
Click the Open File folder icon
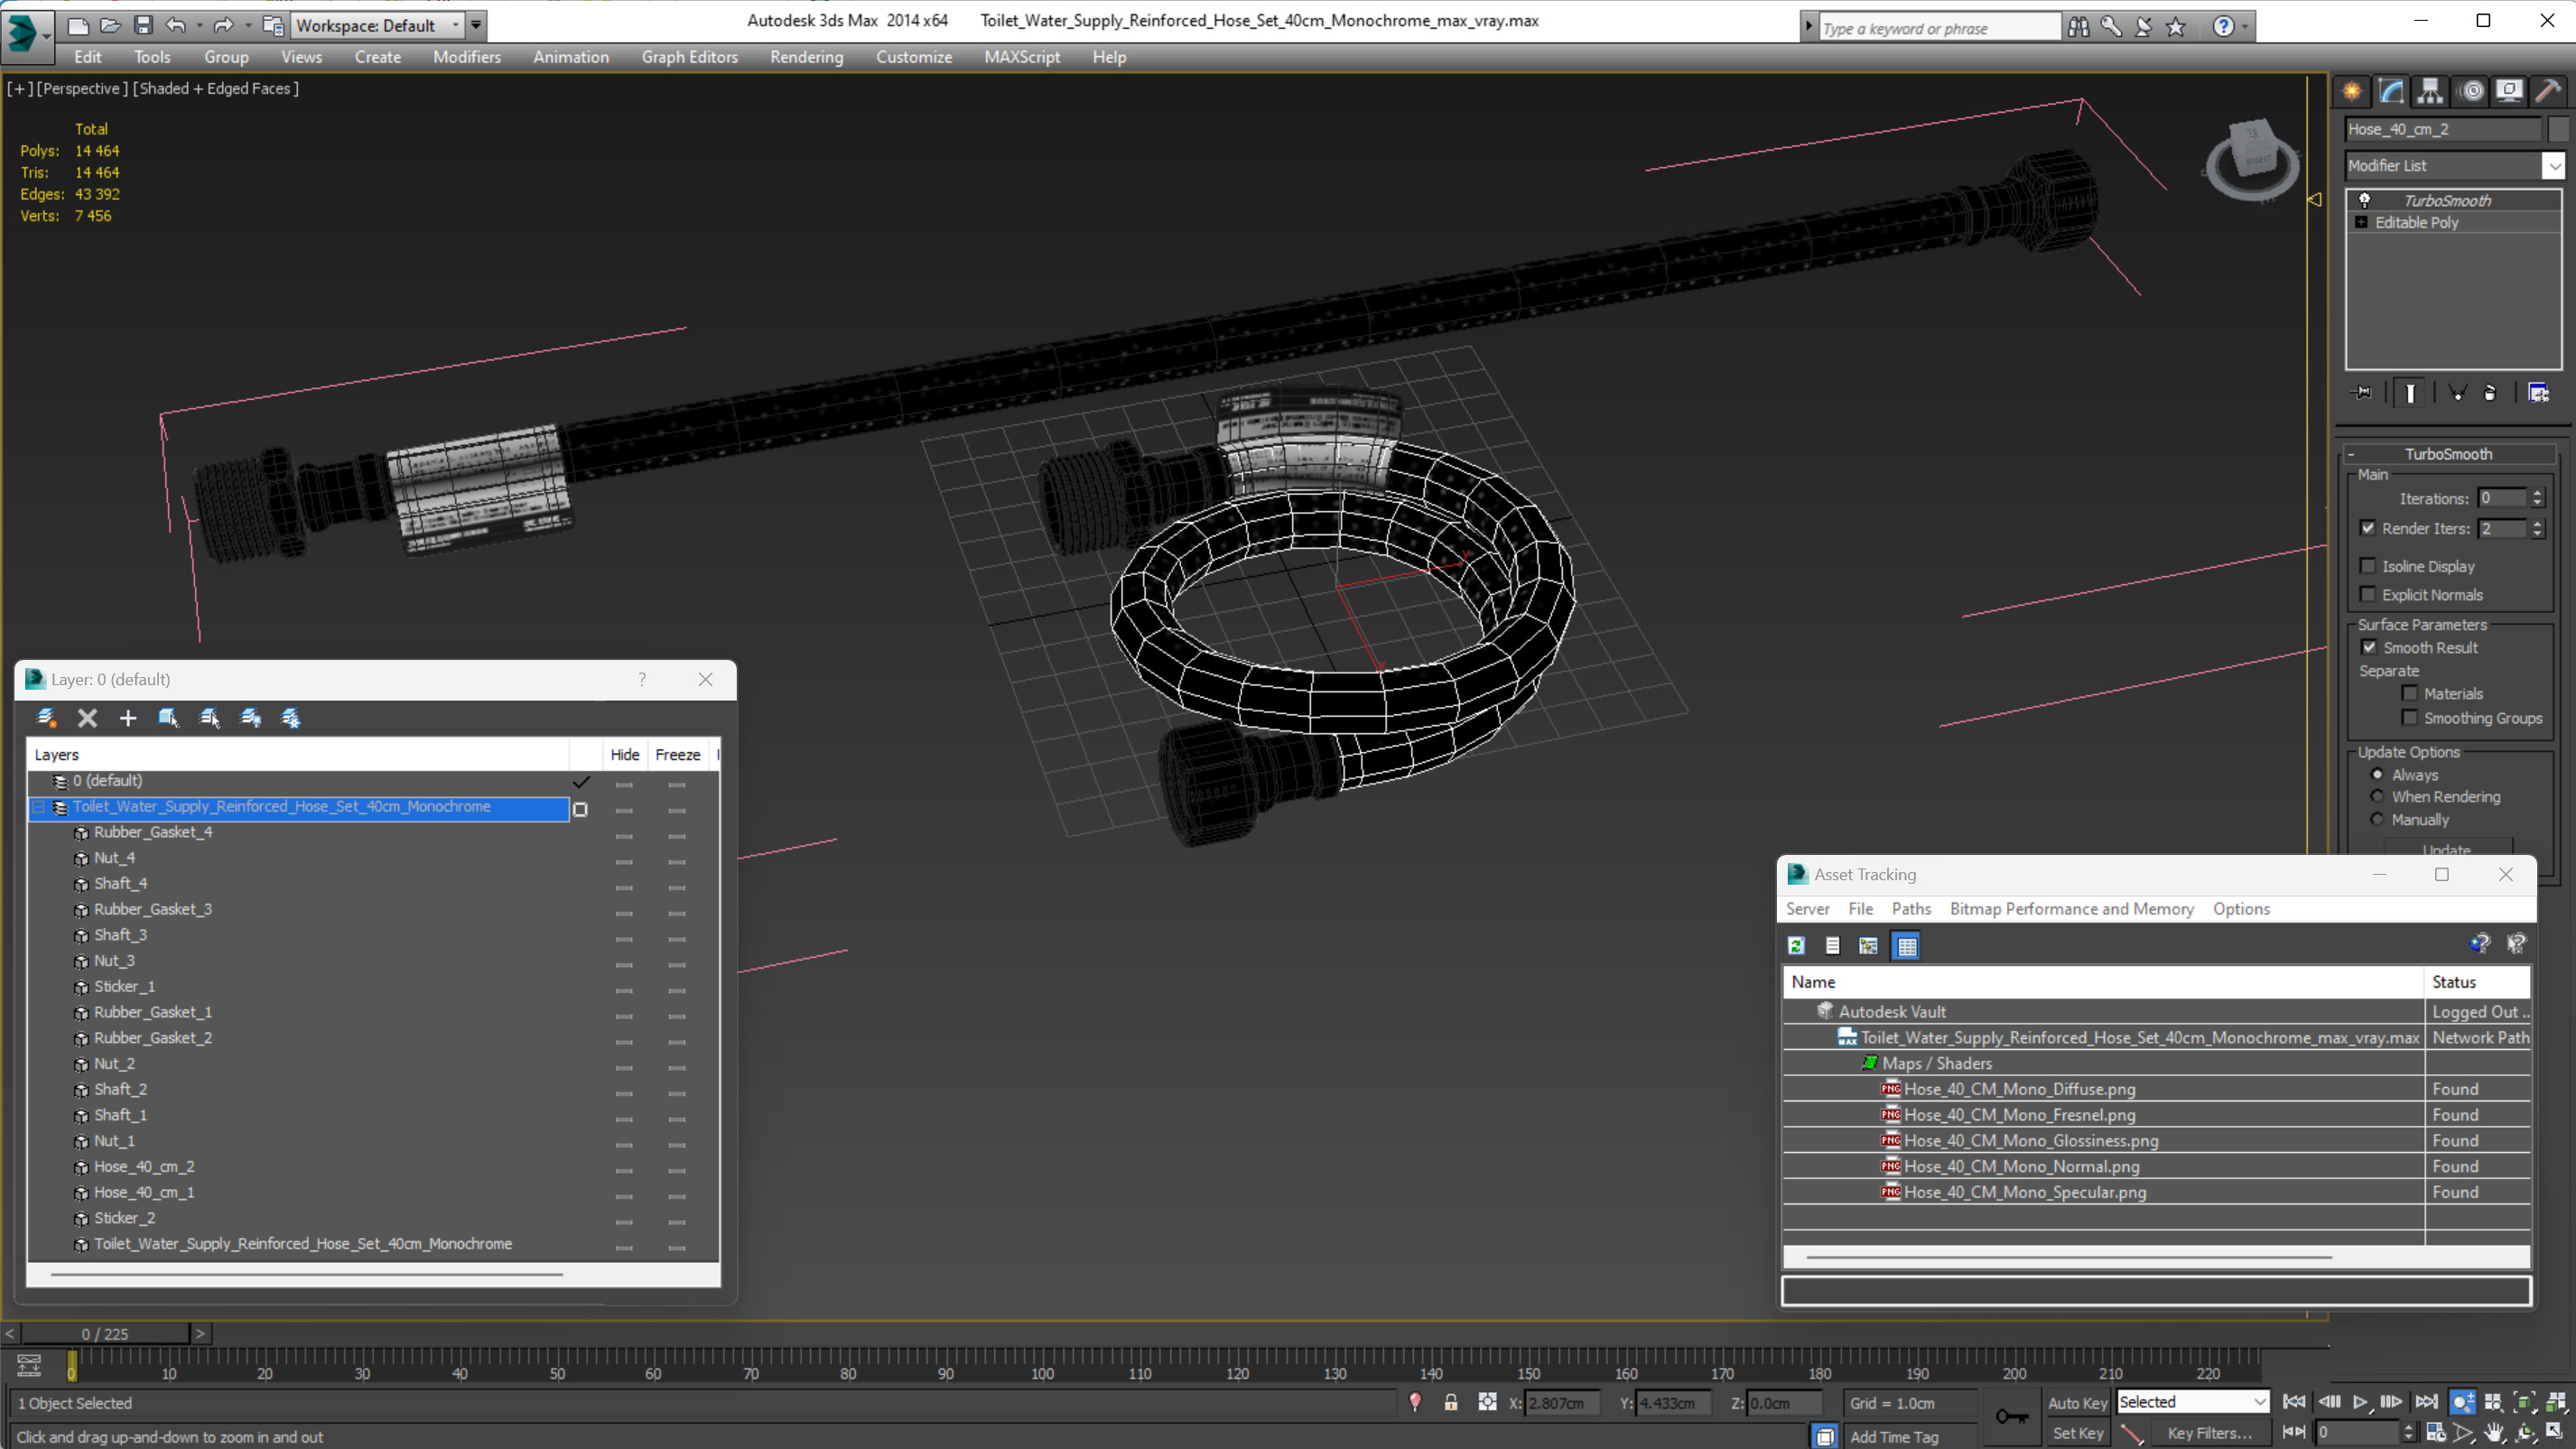click(x=110, y=25)
